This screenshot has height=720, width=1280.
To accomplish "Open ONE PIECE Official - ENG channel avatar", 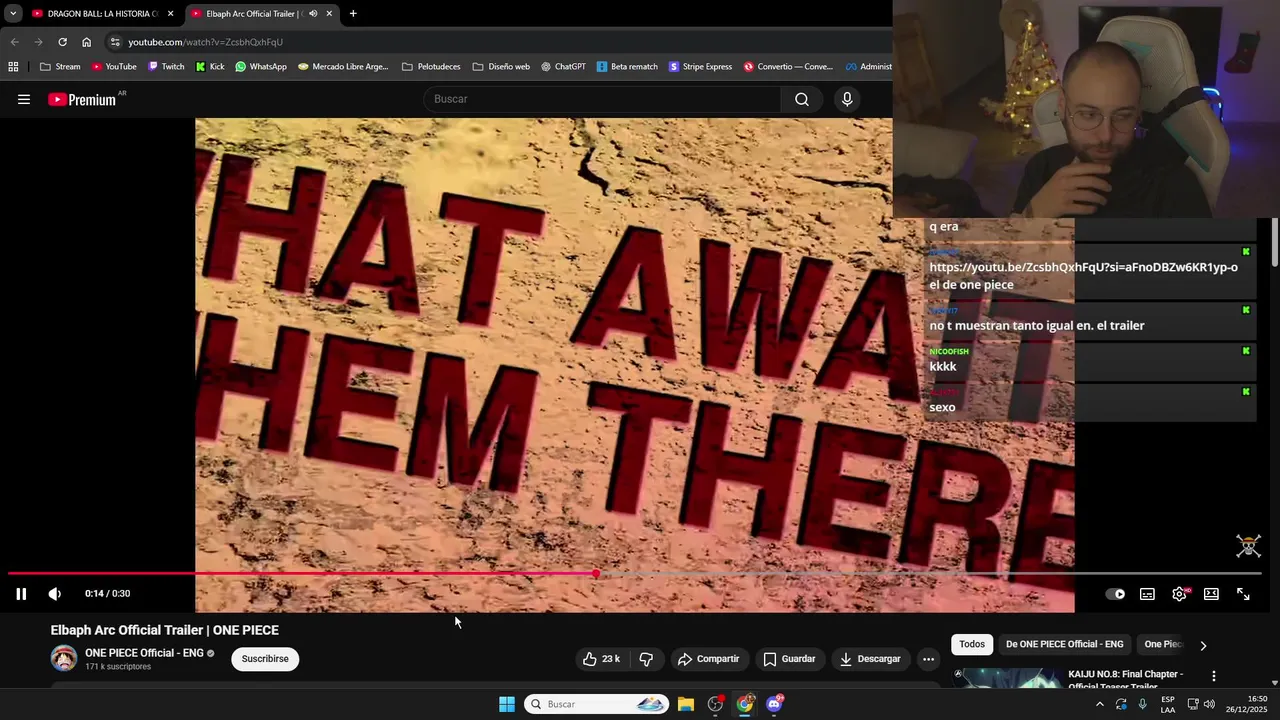I will 64,659.
